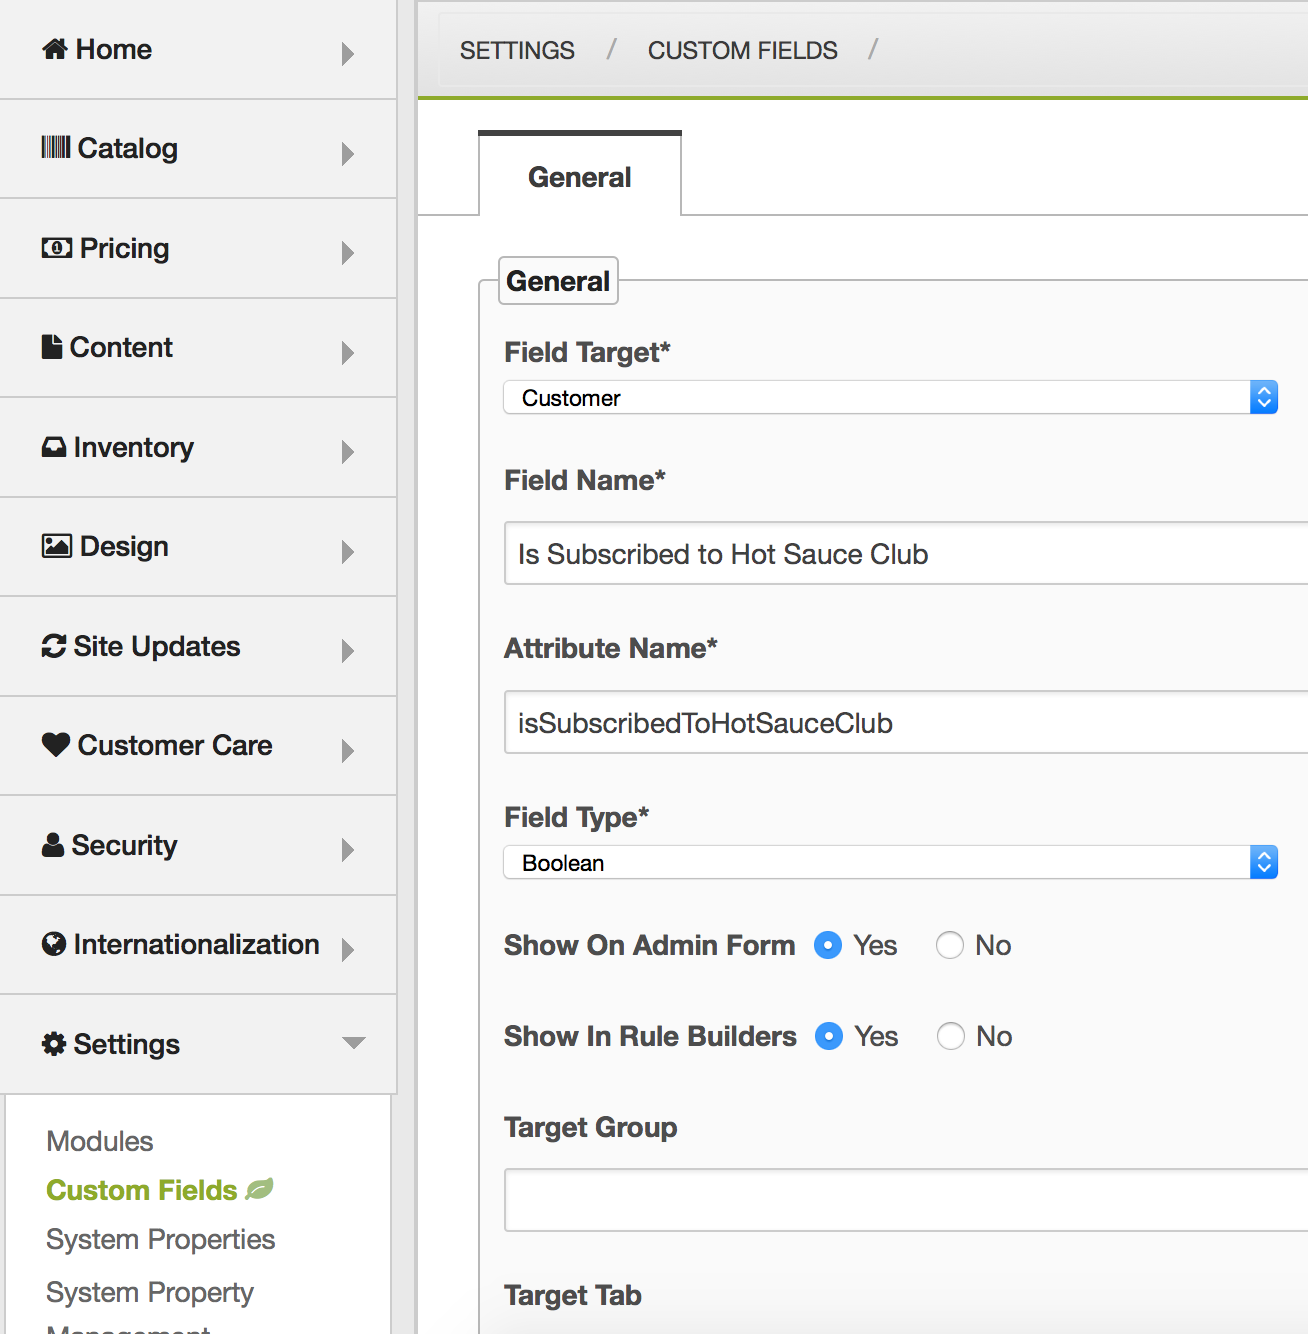Click the Home house icon
The width and height of the screenshot is (1308, 1334).
(x=55, y=48)
